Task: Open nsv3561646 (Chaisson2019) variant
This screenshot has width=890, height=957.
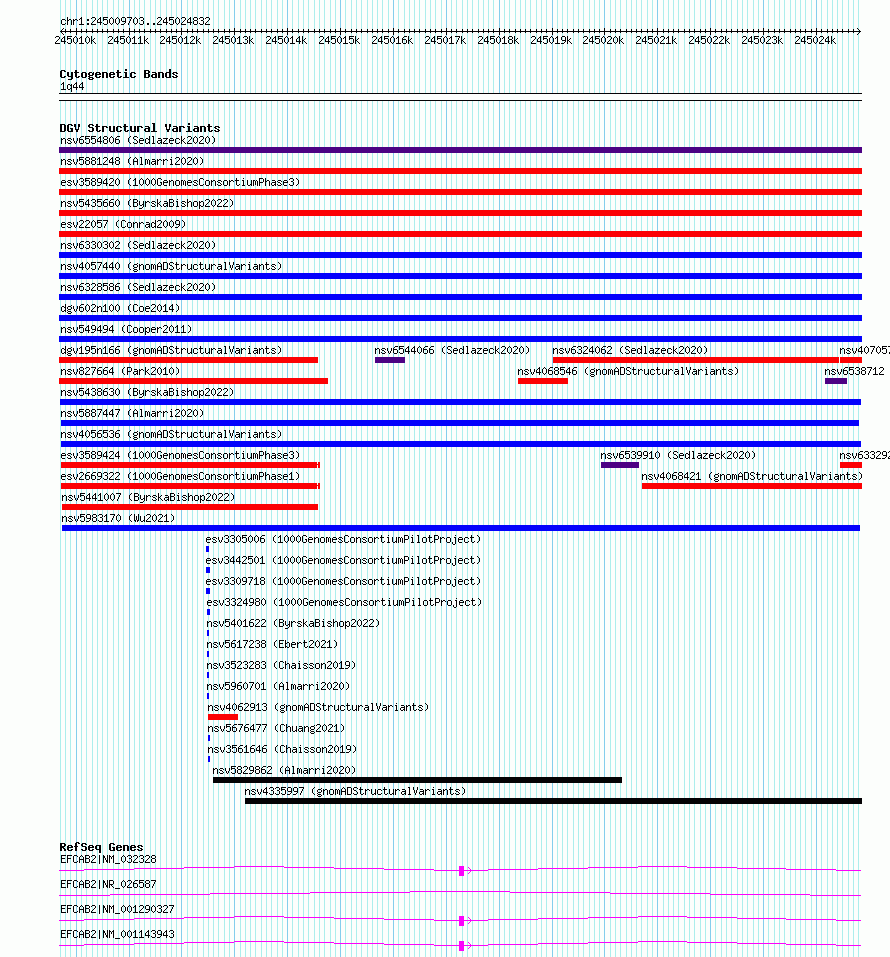Action: click(x=282, y=749)
